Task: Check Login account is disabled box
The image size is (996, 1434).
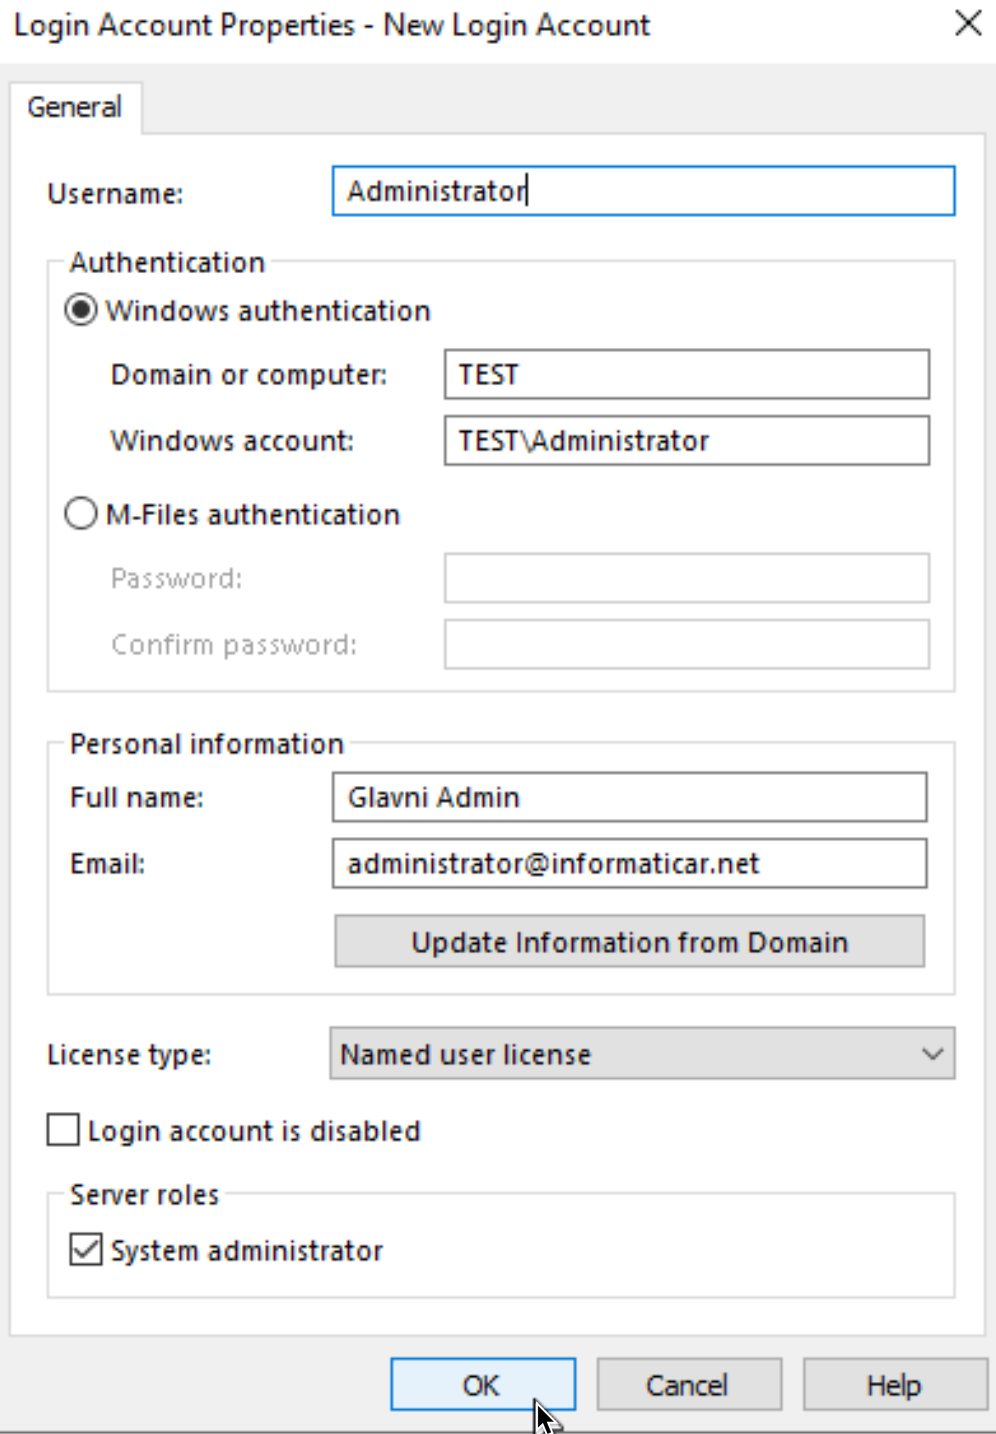Action: pos(63,1130)
